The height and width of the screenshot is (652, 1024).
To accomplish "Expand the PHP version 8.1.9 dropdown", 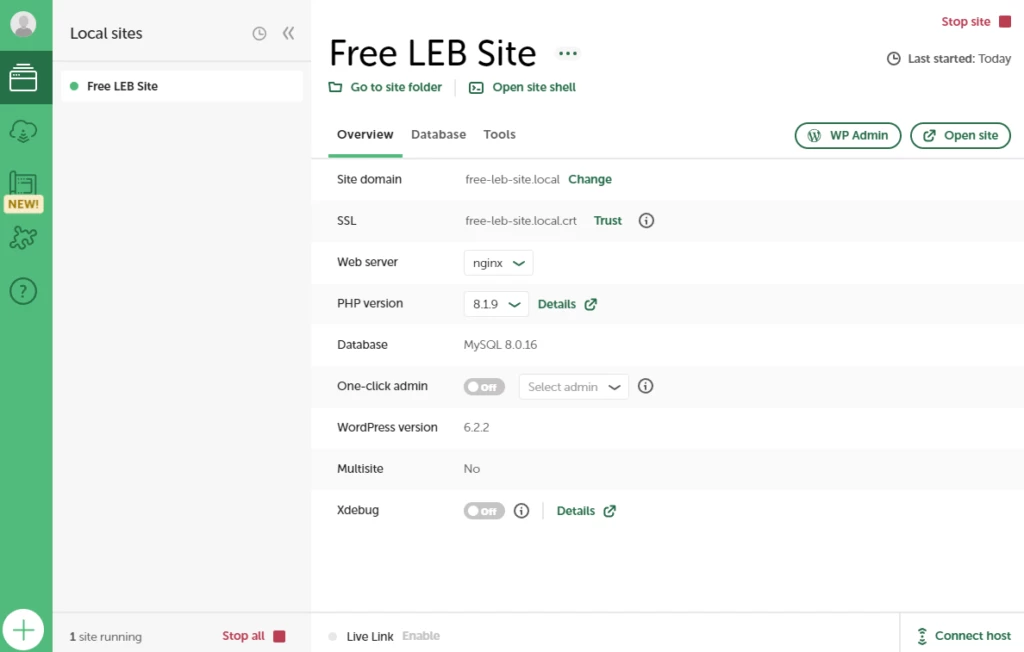I will click(496, 304).
